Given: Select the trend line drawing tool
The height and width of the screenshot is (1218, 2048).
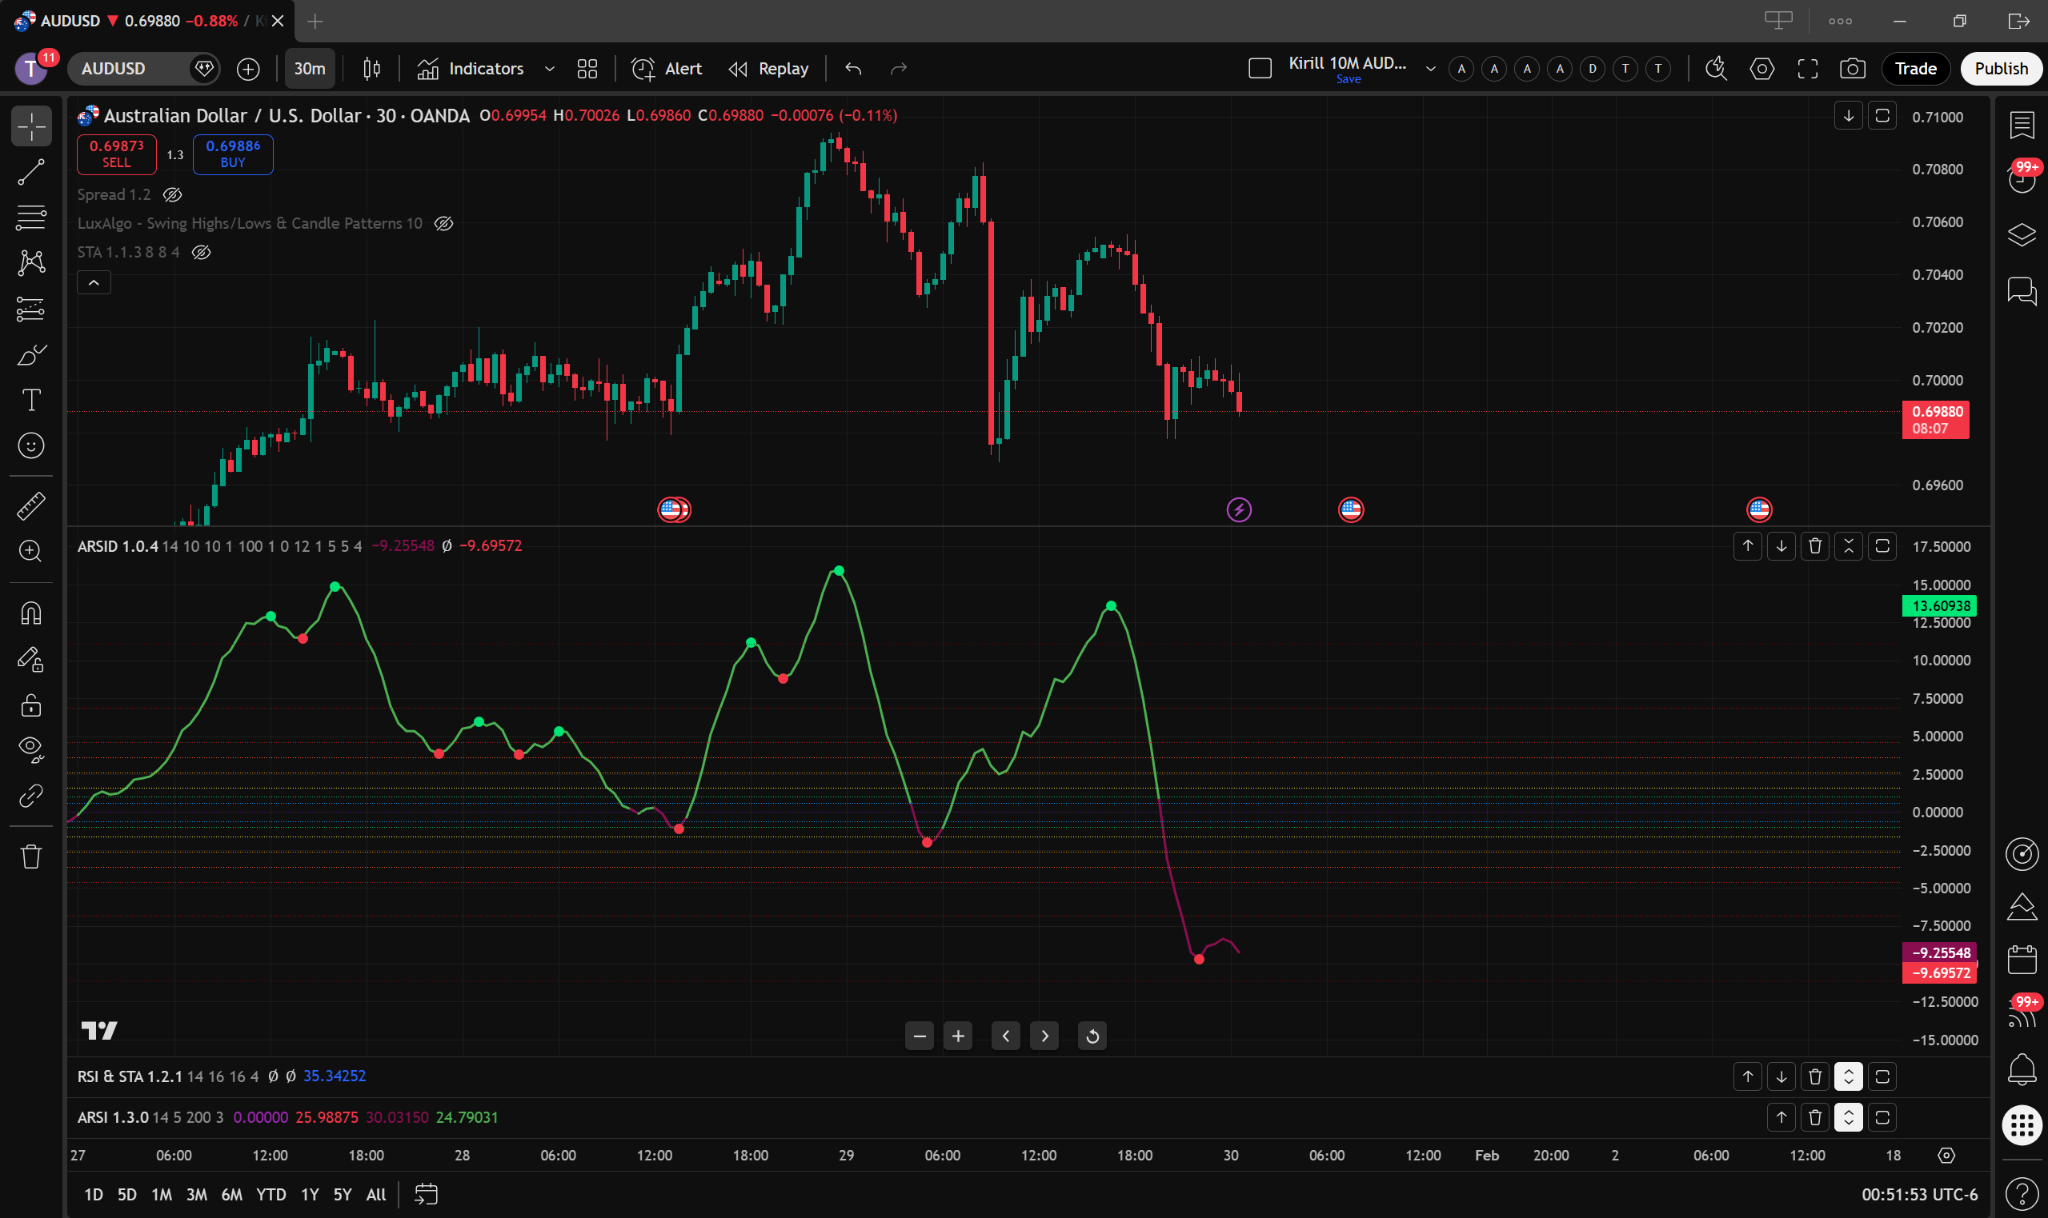Looking at the screenshot, I should pos(31,172).
